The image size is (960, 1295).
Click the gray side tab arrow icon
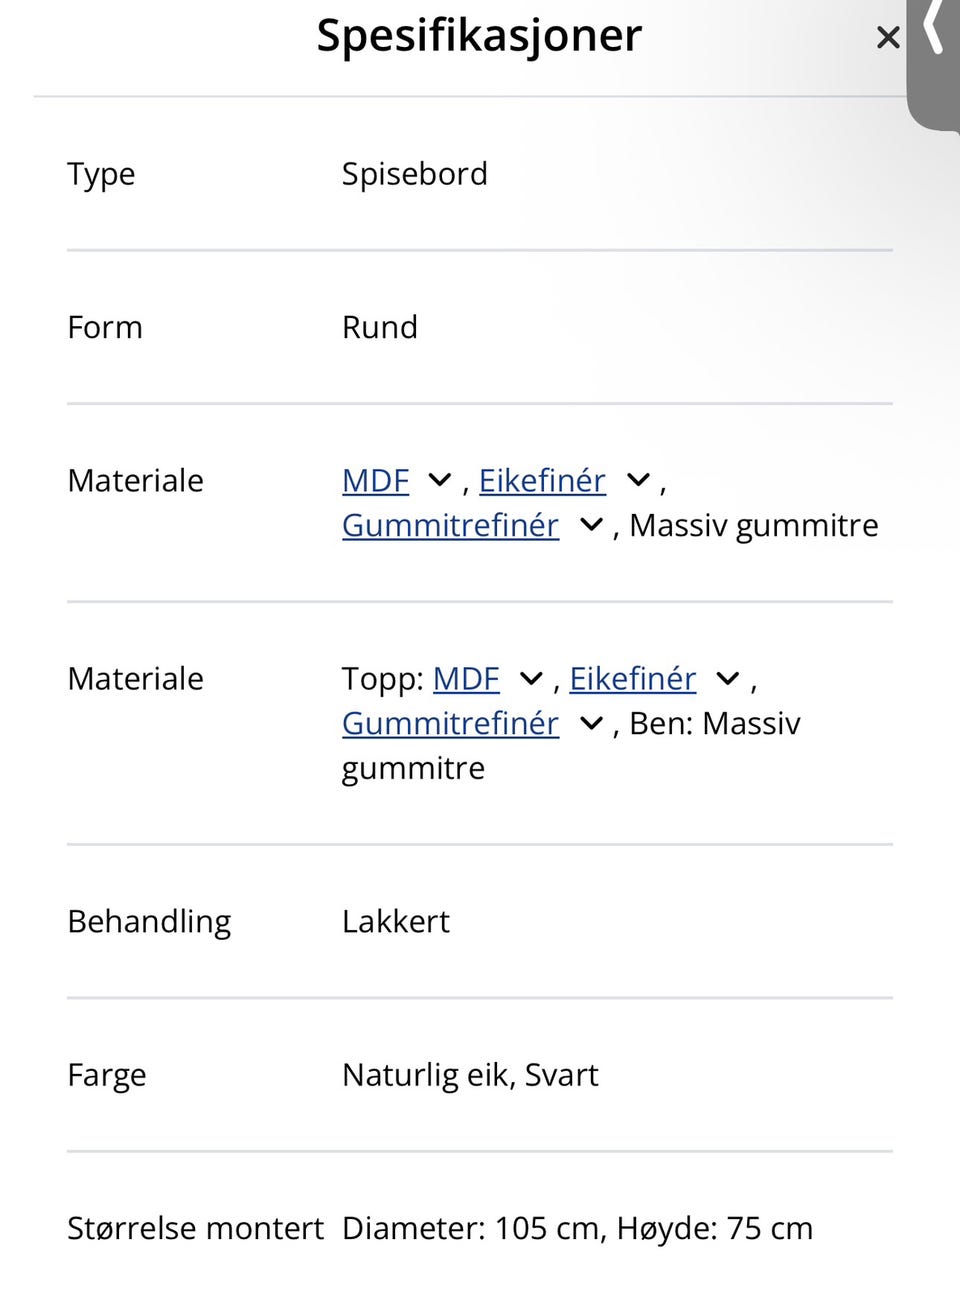coord(934,28)
